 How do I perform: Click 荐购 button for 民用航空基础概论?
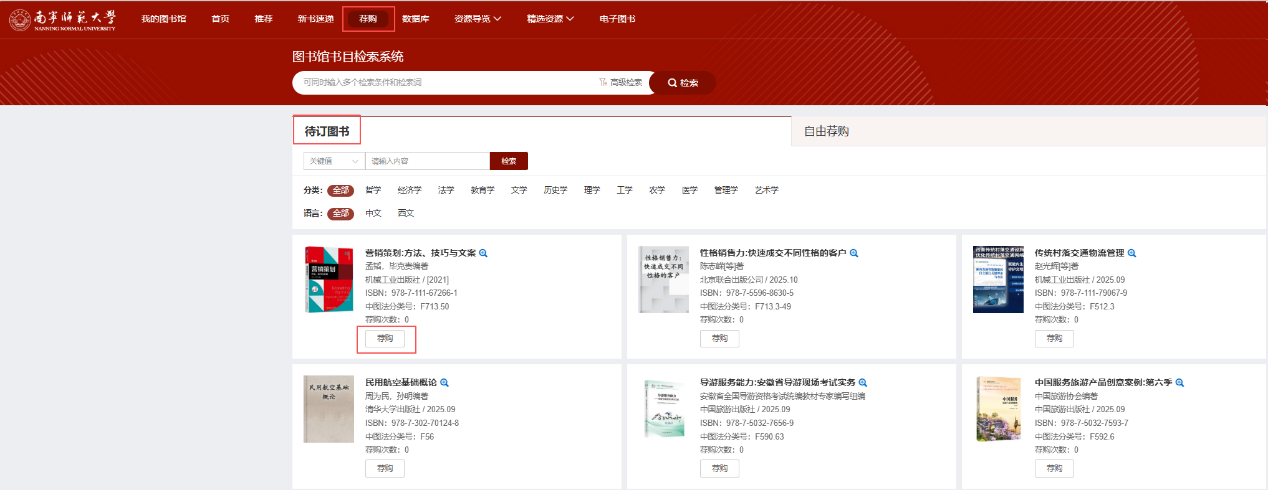385,468
